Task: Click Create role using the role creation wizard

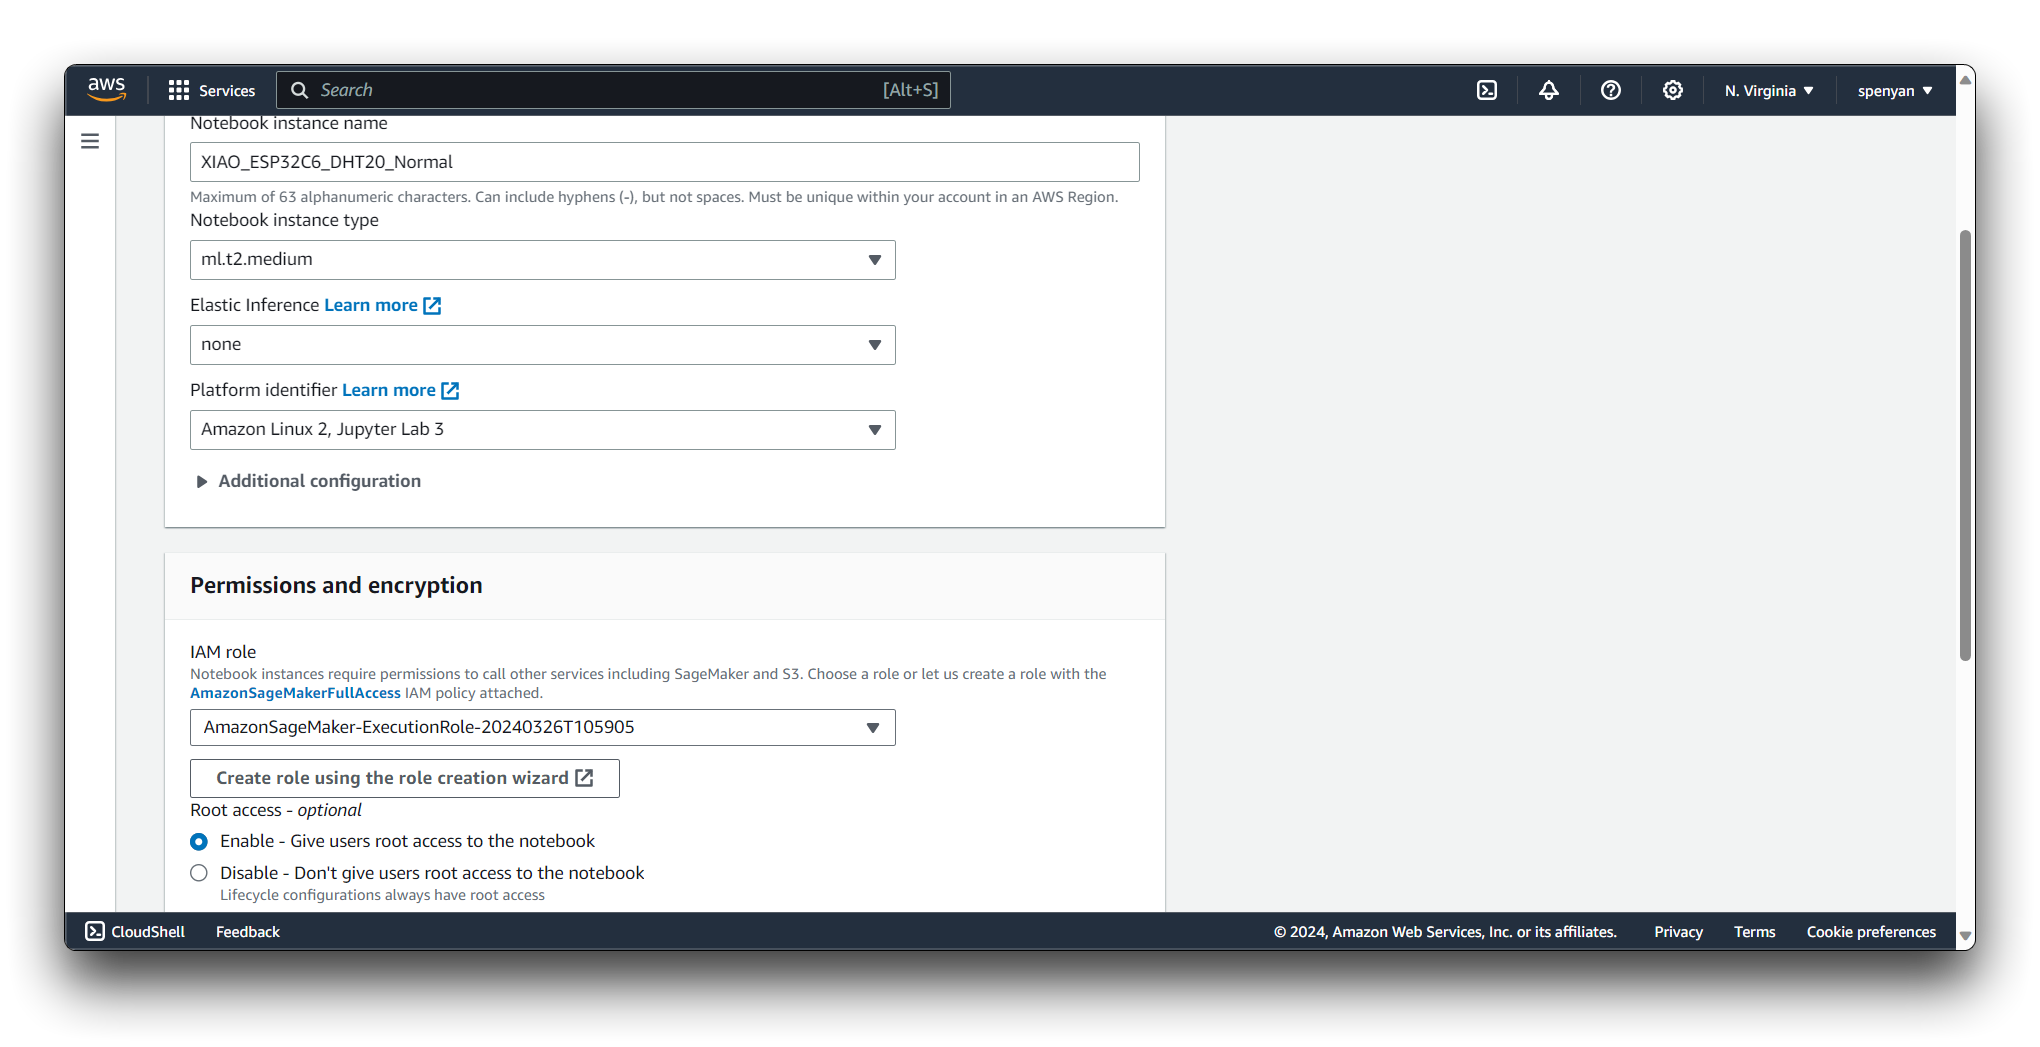Action: point(404,778)
